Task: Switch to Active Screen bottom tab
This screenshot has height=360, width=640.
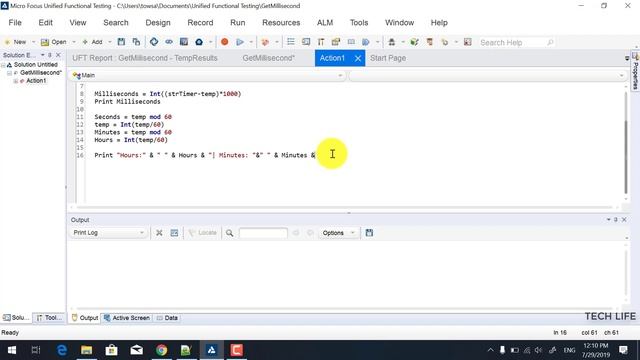Action: [127, 318]
